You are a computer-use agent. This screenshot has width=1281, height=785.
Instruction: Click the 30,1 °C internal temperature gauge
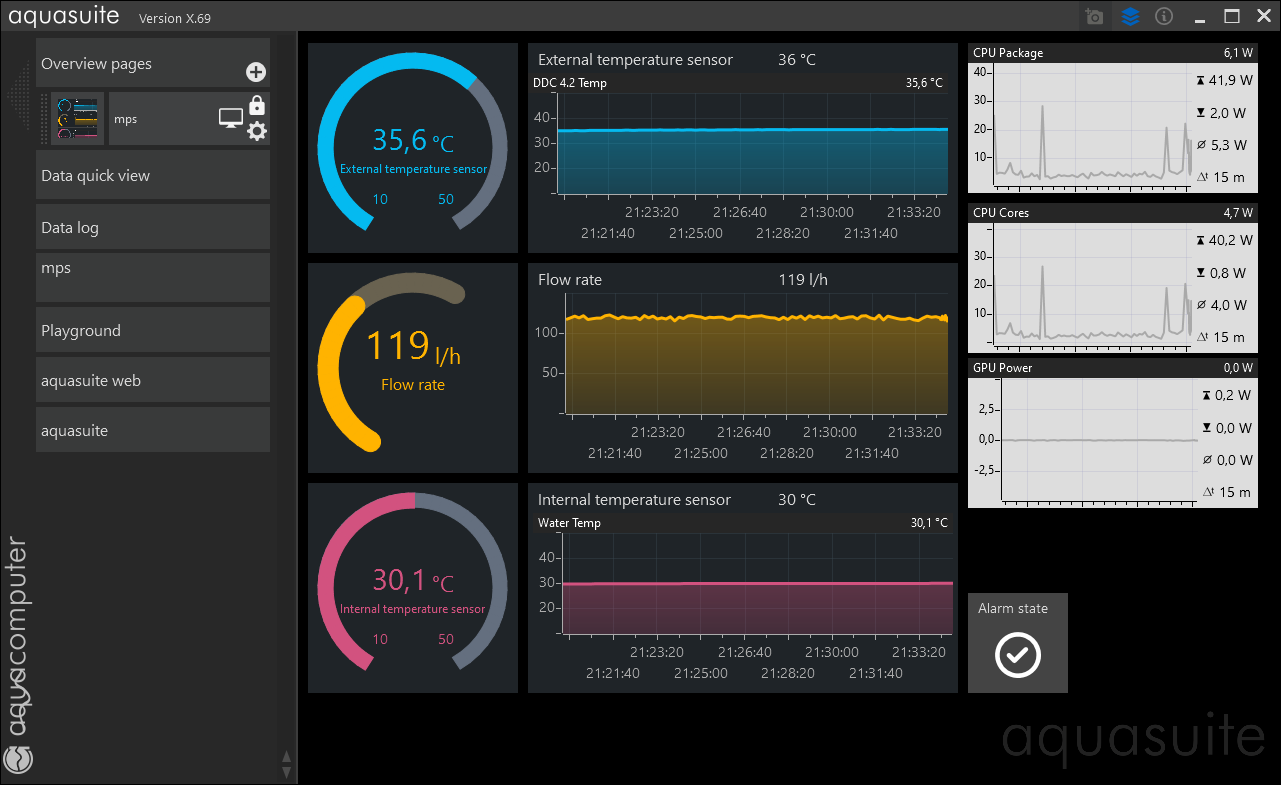pos(413,588)
